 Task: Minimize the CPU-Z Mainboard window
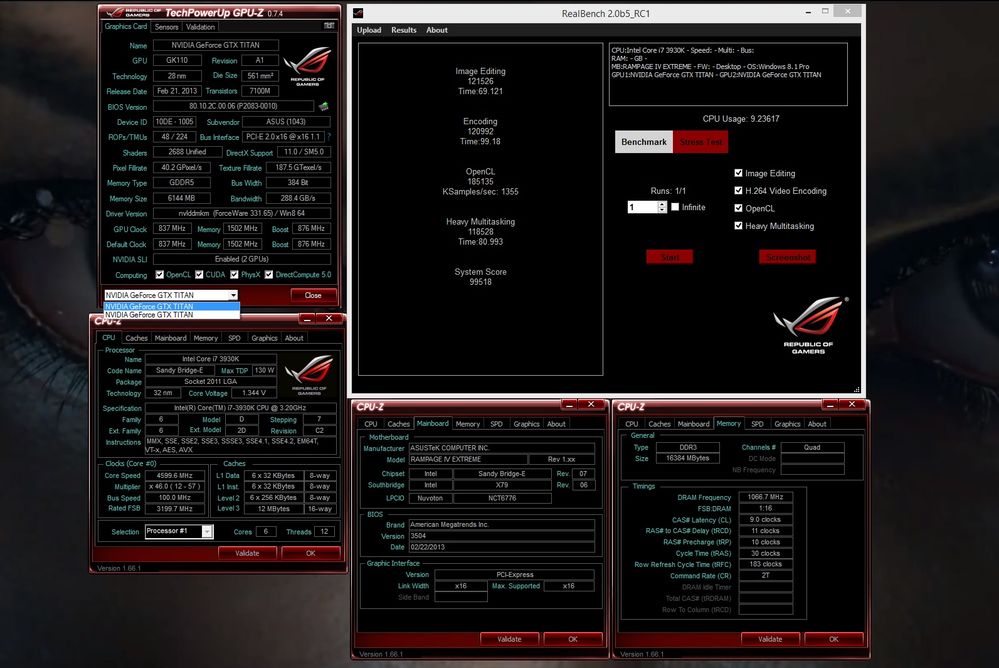(569, 405)
